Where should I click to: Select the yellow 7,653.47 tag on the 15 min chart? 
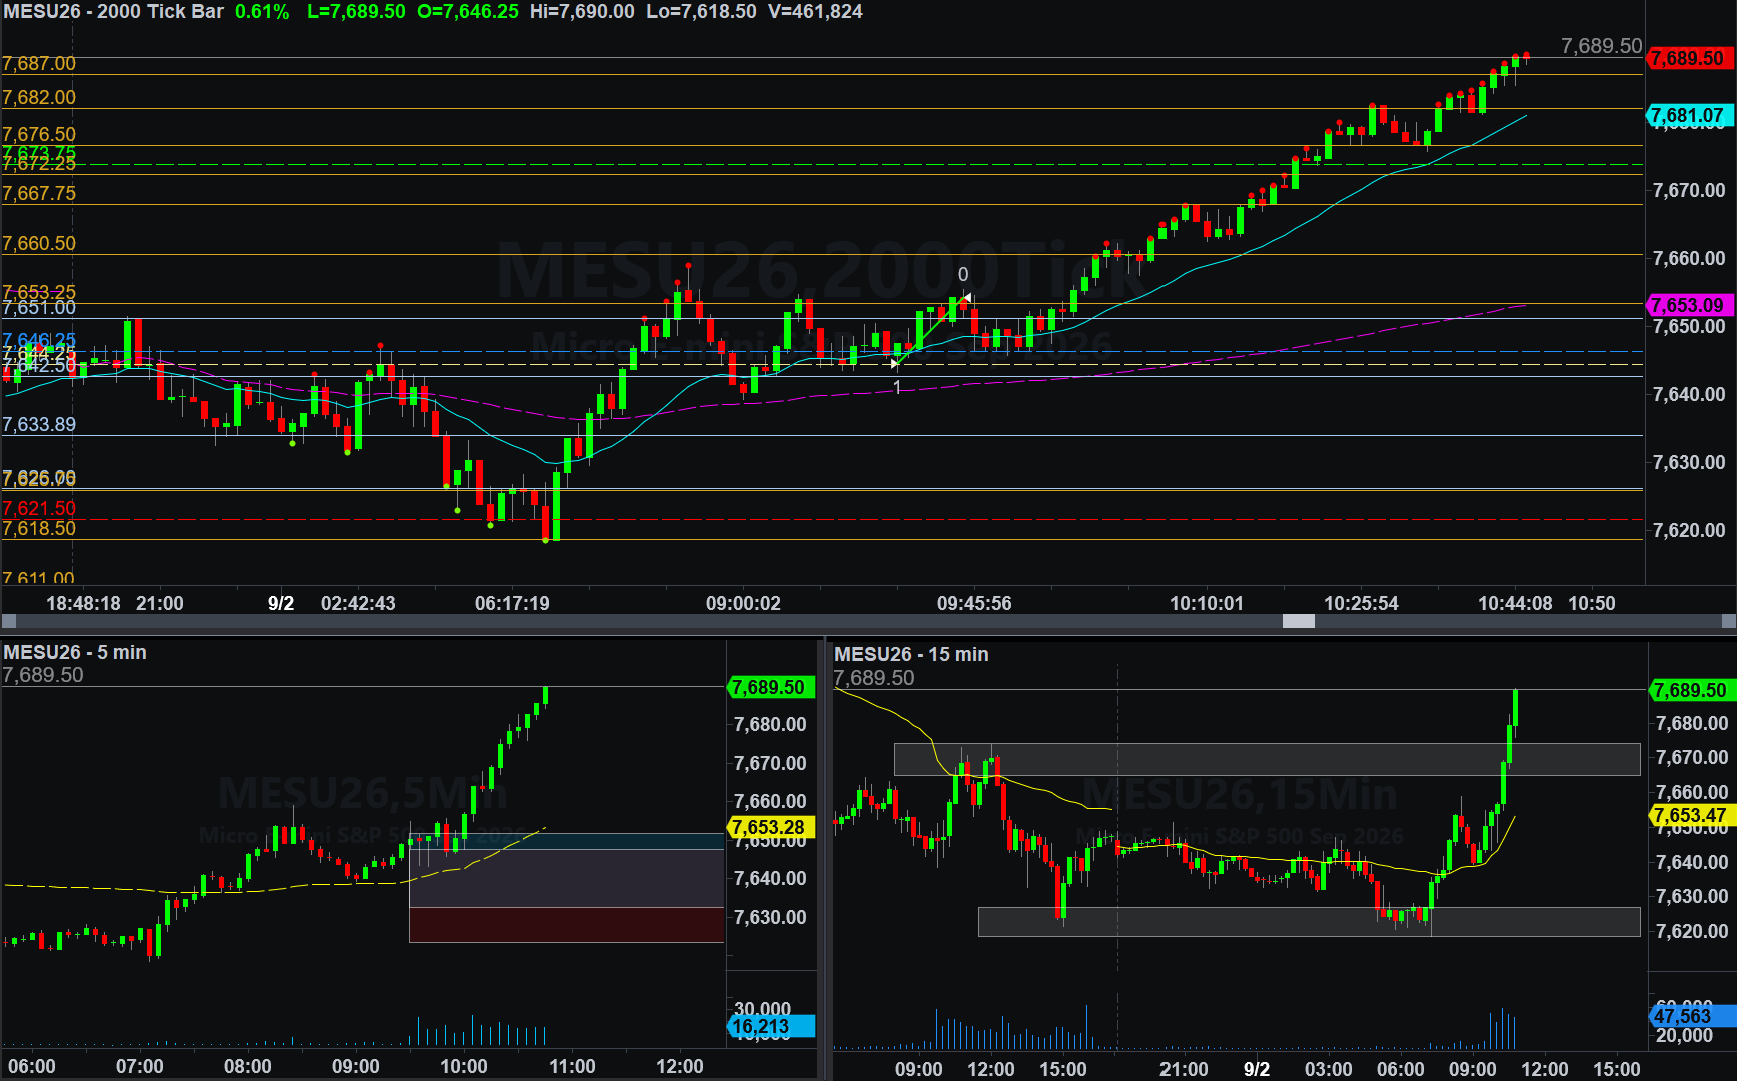[x=1691, y=816]
